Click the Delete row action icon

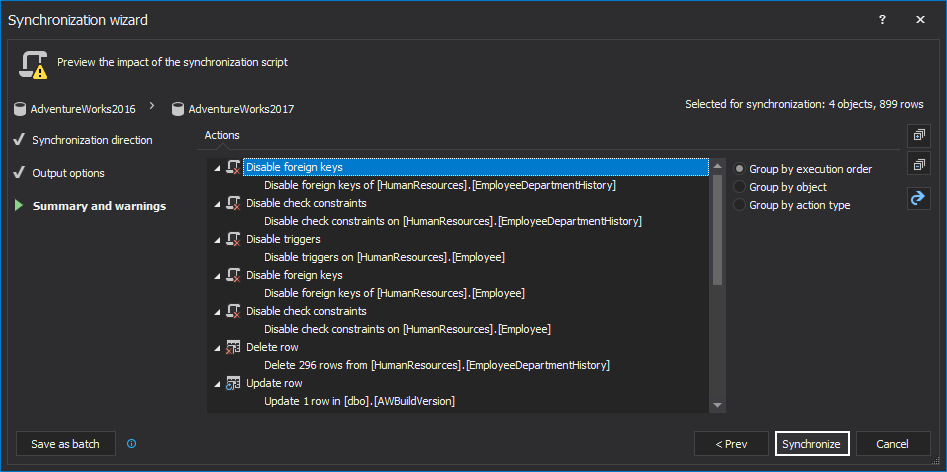(233, 347)
